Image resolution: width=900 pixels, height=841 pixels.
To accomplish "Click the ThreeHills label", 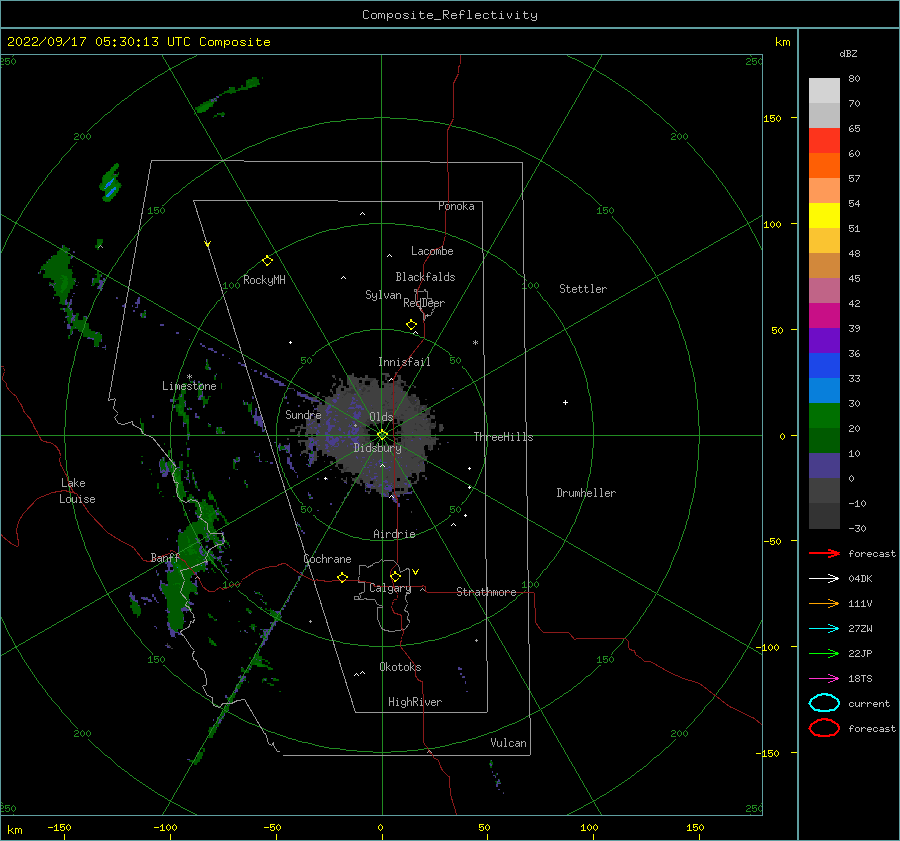I will pyautogui.click(x=503, y=437).
